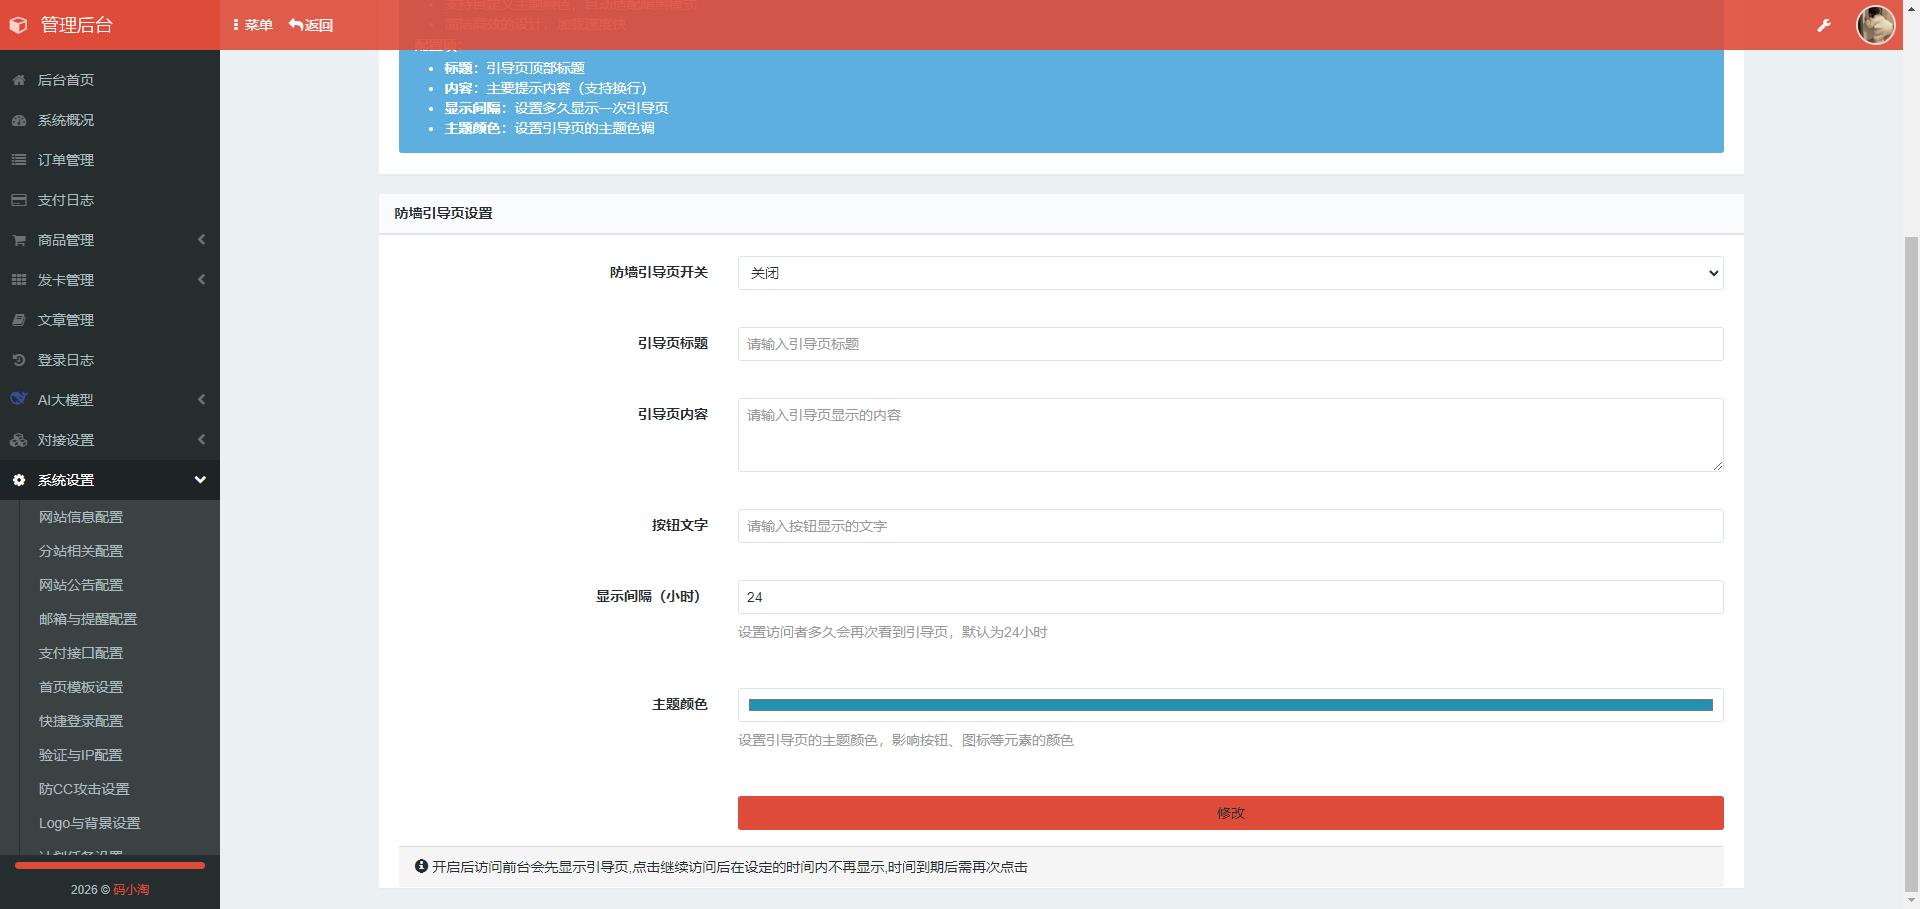Open the 防墙引导页开关 dropdown

(x=1230, y=272)
